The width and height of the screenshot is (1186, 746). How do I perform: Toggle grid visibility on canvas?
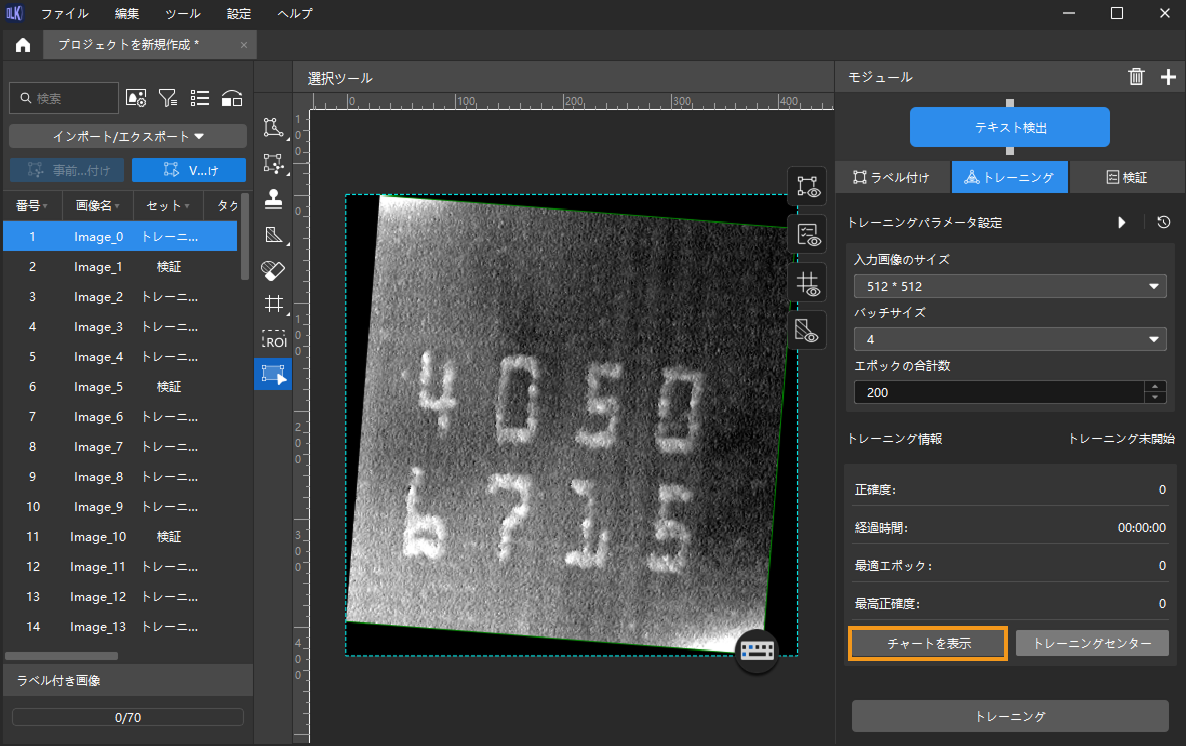click(x=807, y=283)
